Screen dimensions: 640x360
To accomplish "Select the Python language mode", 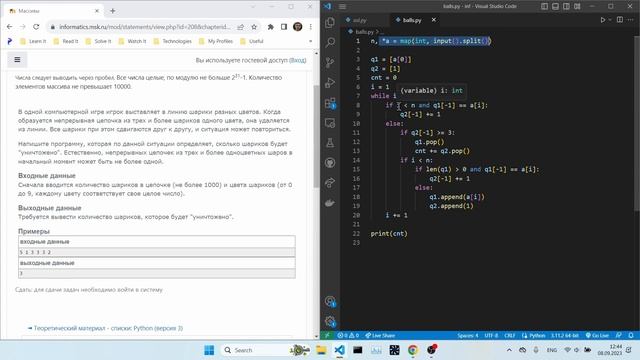I will click(x=533, y=336).
